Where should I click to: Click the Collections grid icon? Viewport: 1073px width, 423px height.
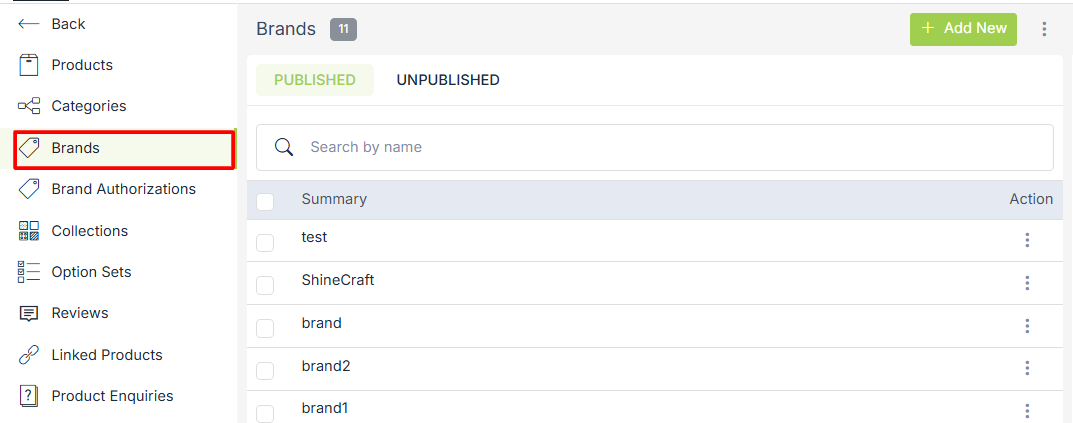pyautogui.click(x=29, y=231)
